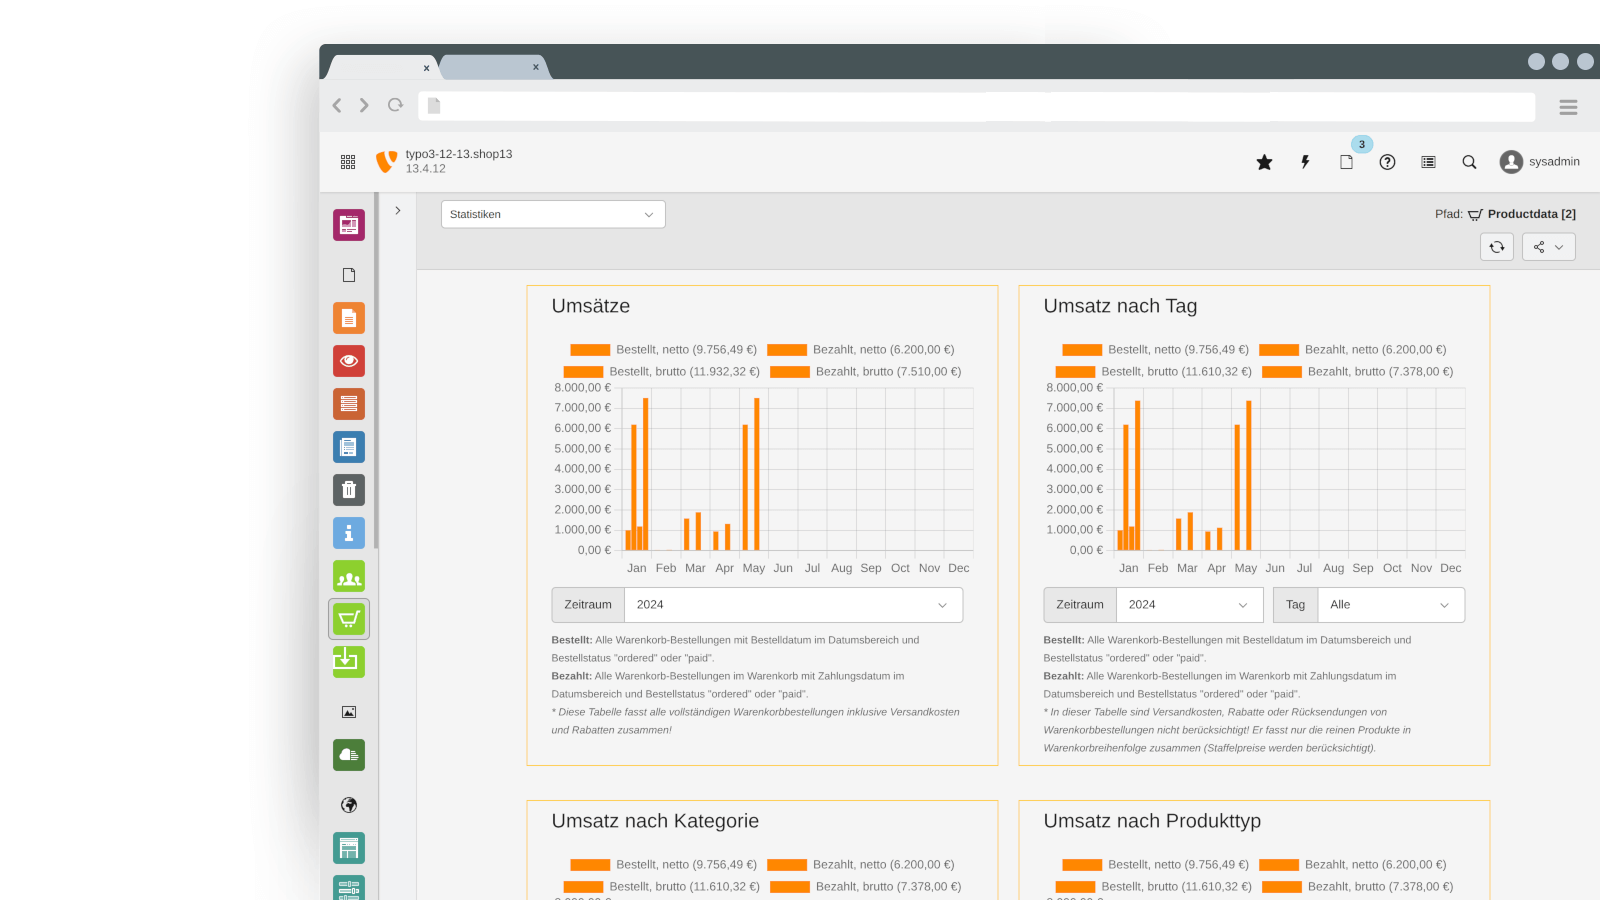Viewport: 1600px width, 900px height.
Task: Click the typo3-12-13.shop13 site name
Action: click(x=459, y=154)
